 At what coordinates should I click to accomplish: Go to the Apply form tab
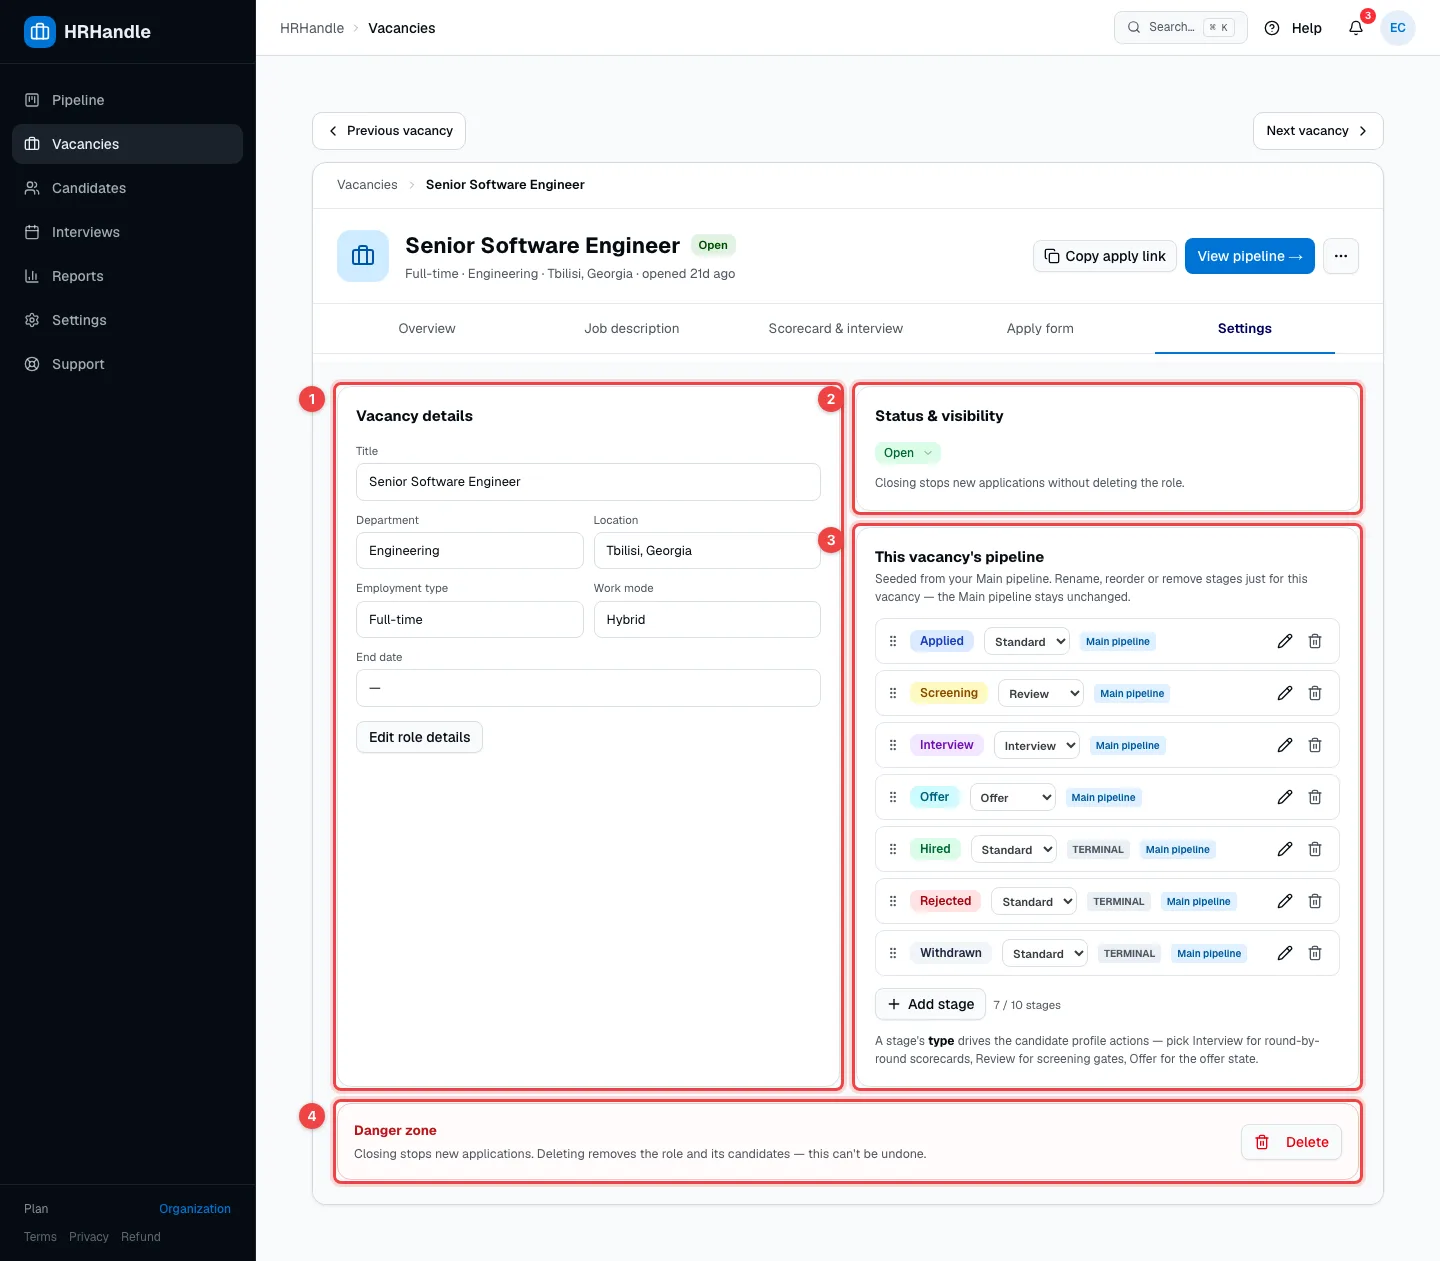tap(1040, 328)
